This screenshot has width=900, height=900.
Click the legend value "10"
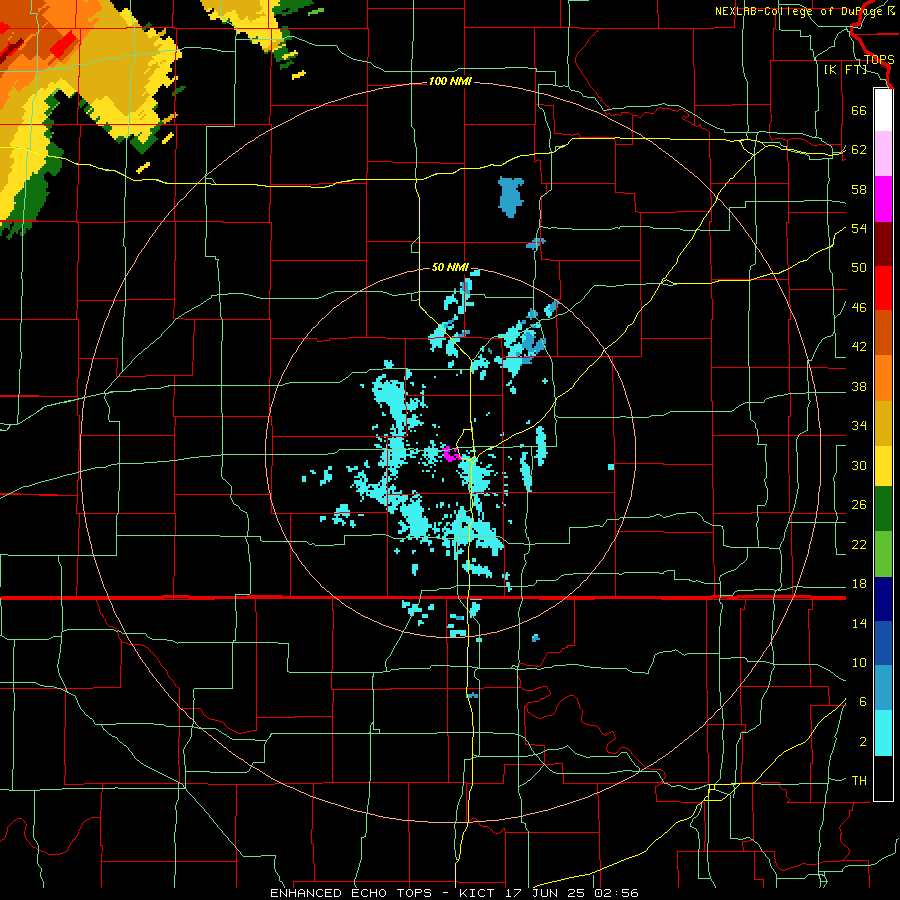click(859, 663)
